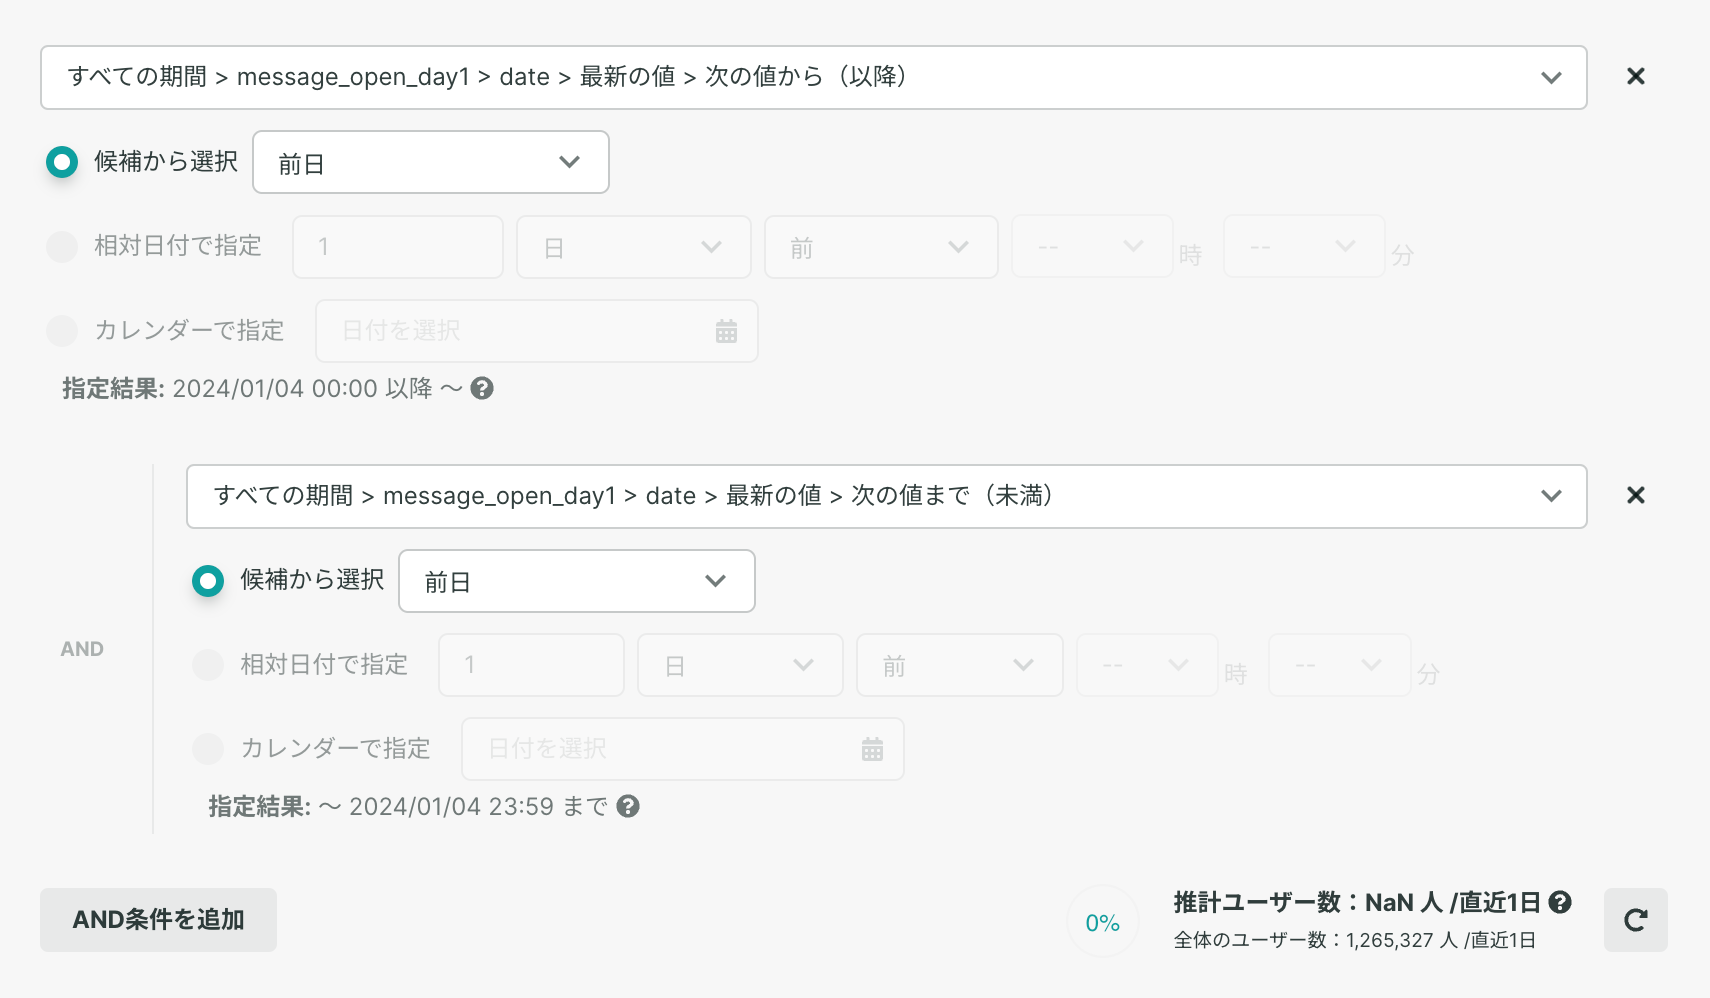Open first condition's minute (分) dropdown
This screenshot has width=1710, height=998.
1304,246
